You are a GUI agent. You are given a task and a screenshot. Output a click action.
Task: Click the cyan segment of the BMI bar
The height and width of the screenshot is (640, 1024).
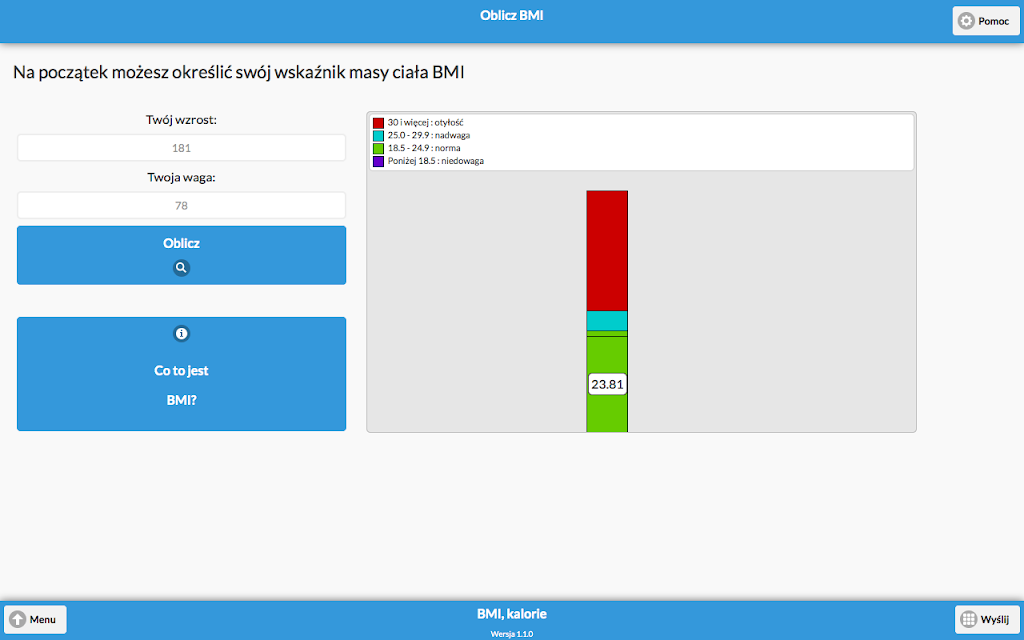point(607,321)
